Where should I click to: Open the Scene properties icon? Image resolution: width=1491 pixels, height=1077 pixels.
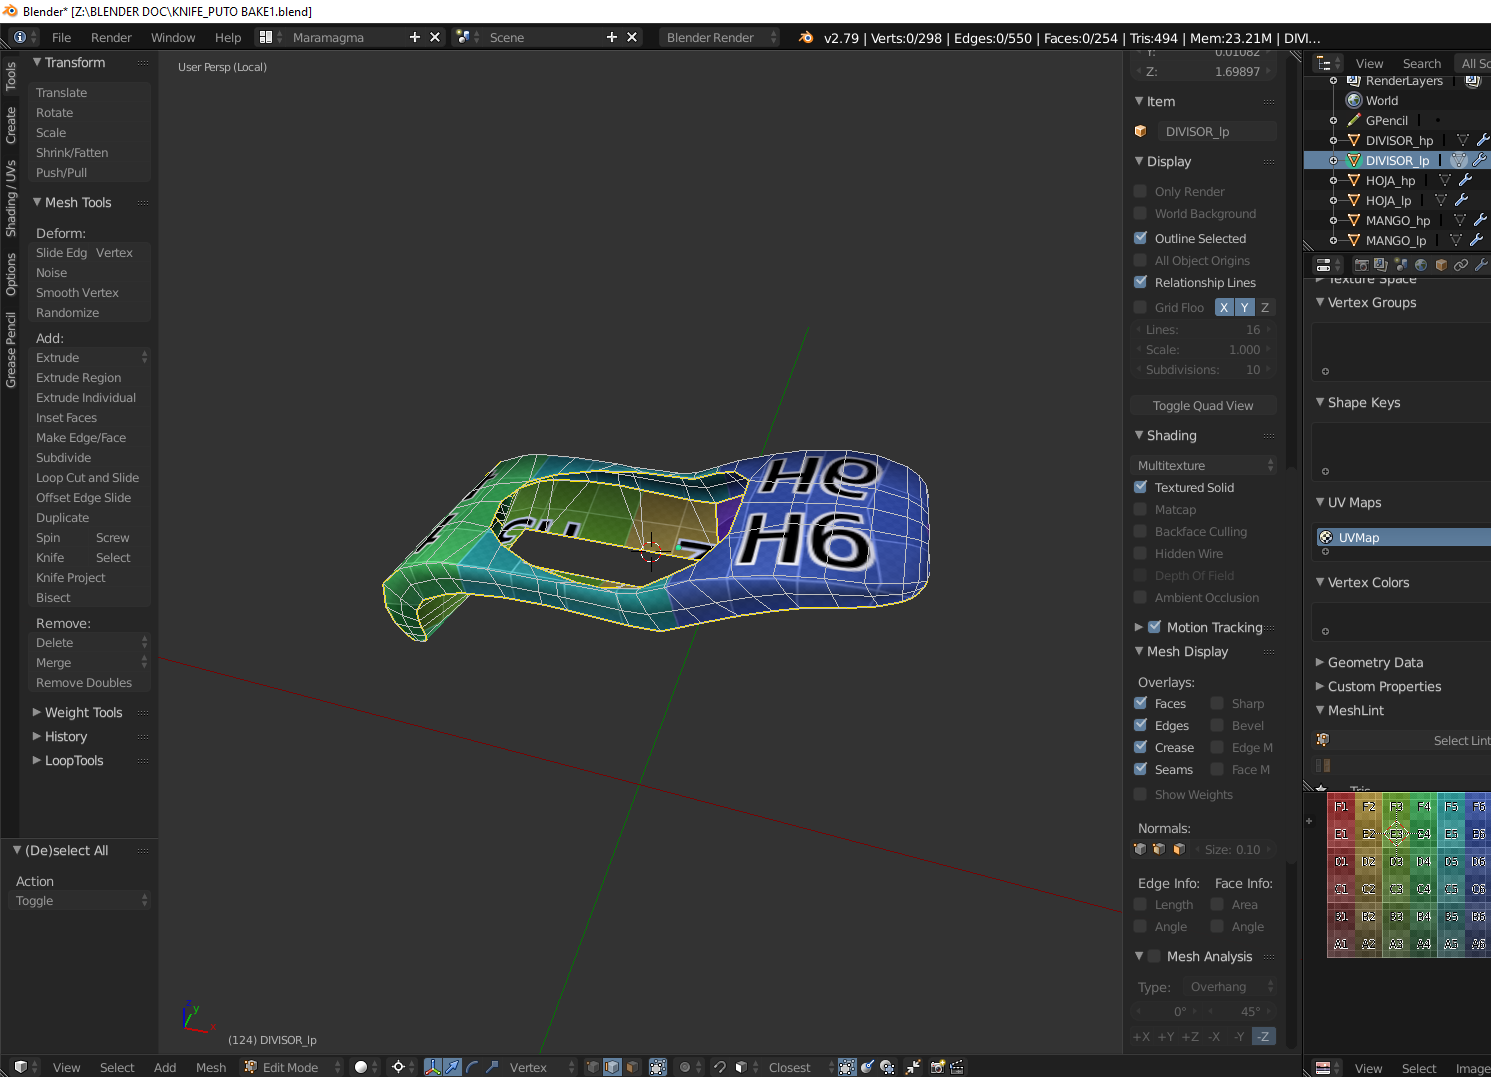[1401, 265]
